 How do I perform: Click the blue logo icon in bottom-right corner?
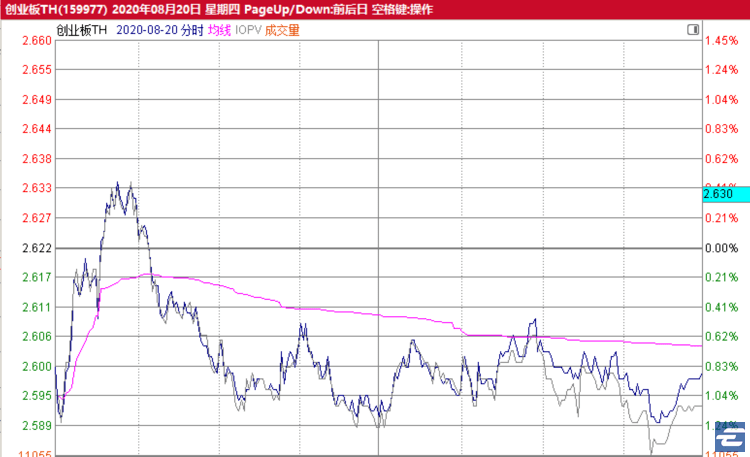point(731,441)
